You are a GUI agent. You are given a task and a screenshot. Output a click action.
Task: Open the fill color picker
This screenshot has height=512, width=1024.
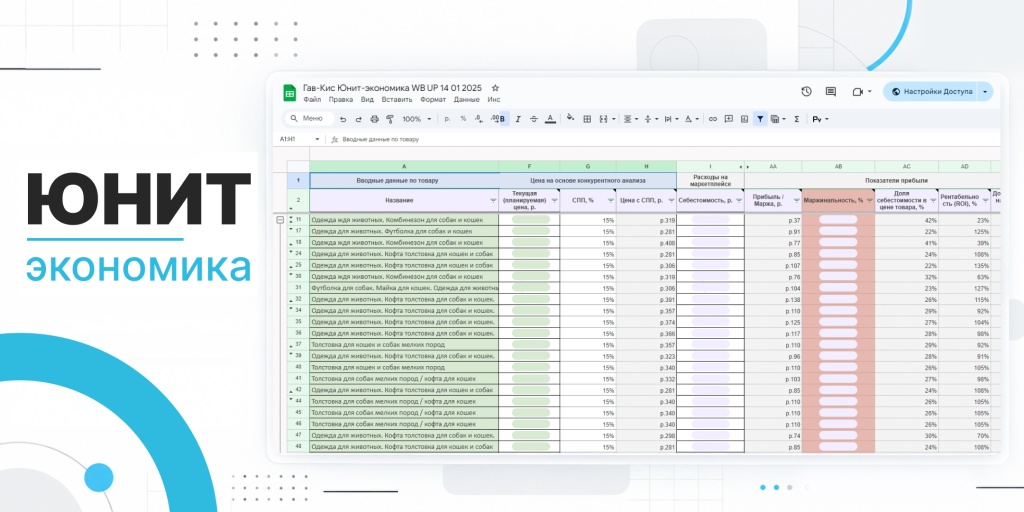point(571,118)
